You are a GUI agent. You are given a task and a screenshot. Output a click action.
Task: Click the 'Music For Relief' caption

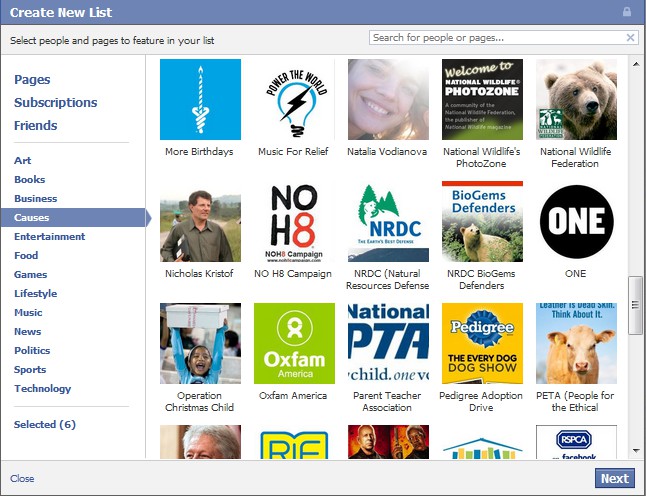coord(293,152)
